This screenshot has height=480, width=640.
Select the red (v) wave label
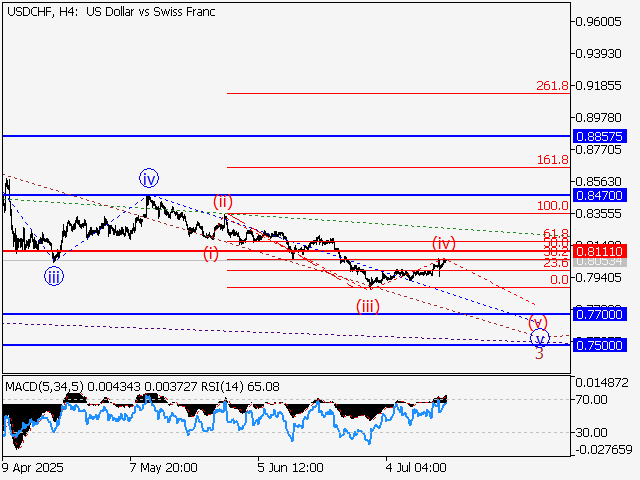pyautogui.click(x=538, y=322)
